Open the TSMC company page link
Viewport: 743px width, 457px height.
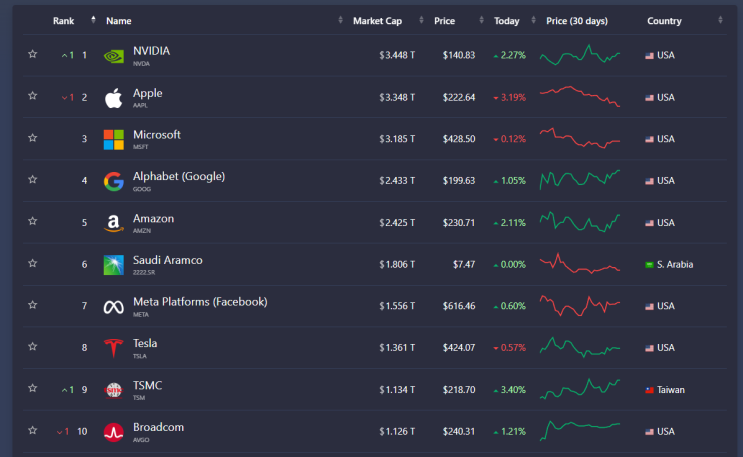click(x=147, y=386)
